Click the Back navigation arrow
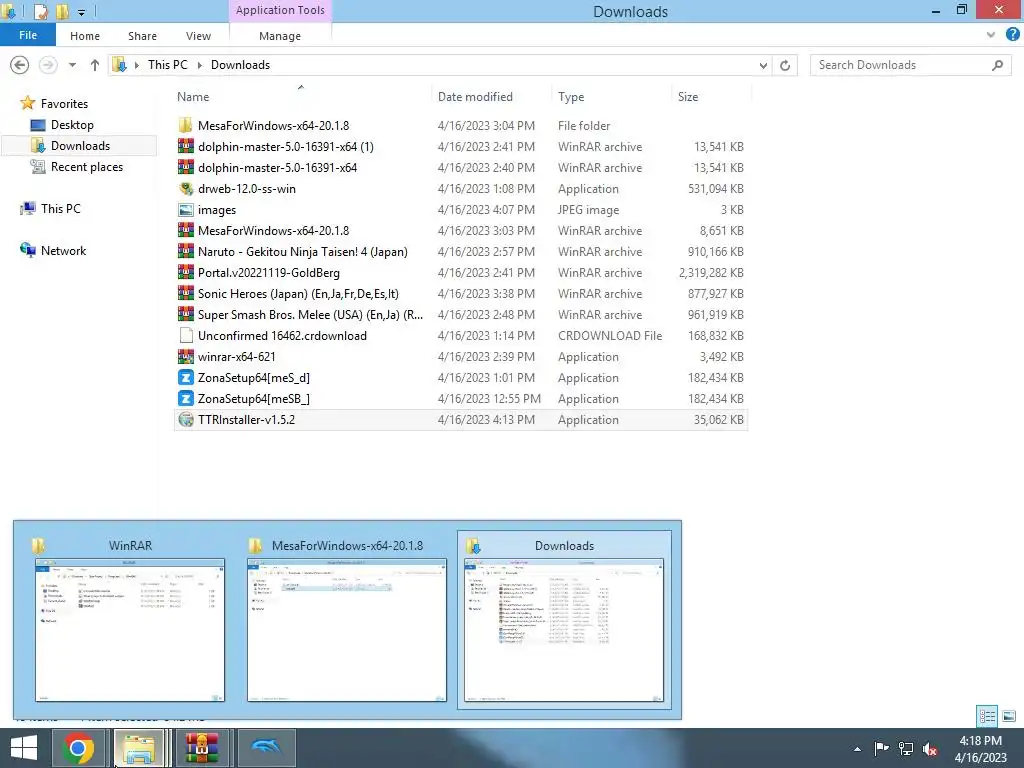The image size is (1024, 768). coord(20,65)
